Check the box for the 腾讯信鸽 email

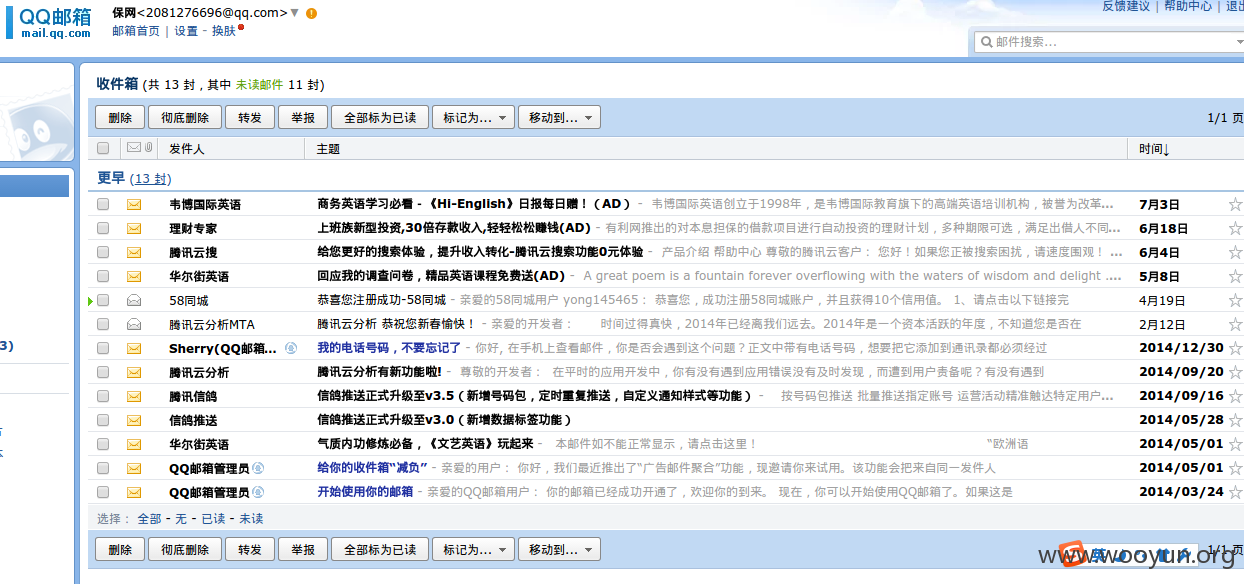[103, 396]
